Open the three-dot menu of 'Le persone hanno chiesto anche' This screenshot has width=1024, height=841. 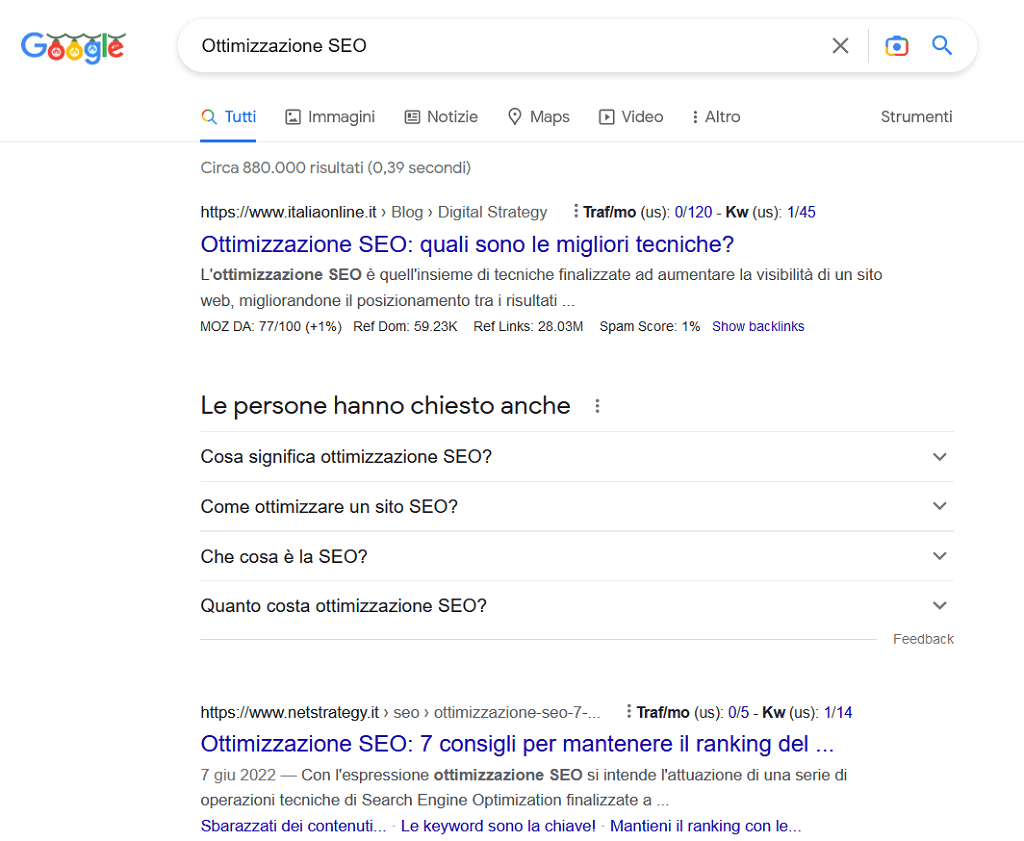(597, 405)
